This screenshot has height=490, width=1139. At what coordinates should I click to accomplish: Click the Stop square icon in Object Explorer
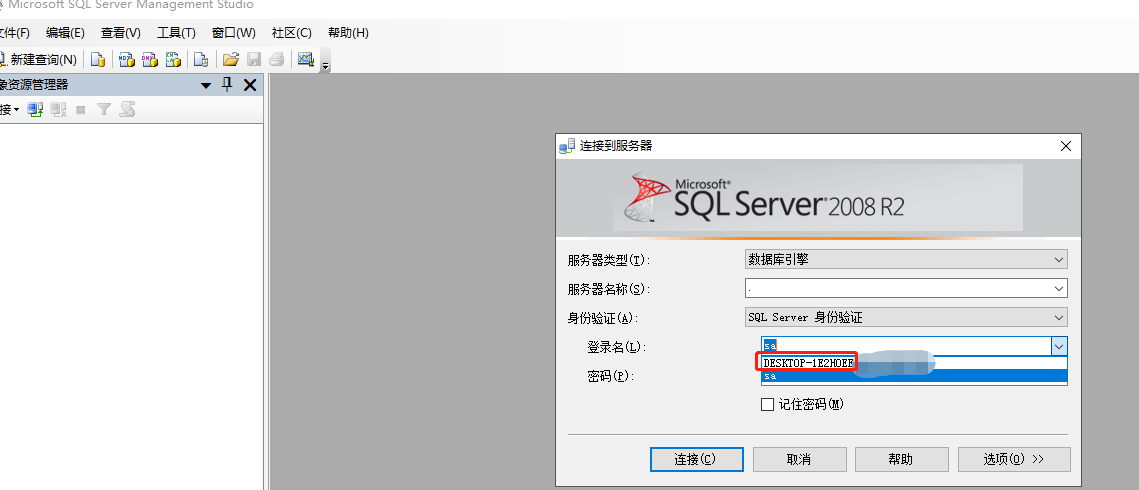[81, 110]
